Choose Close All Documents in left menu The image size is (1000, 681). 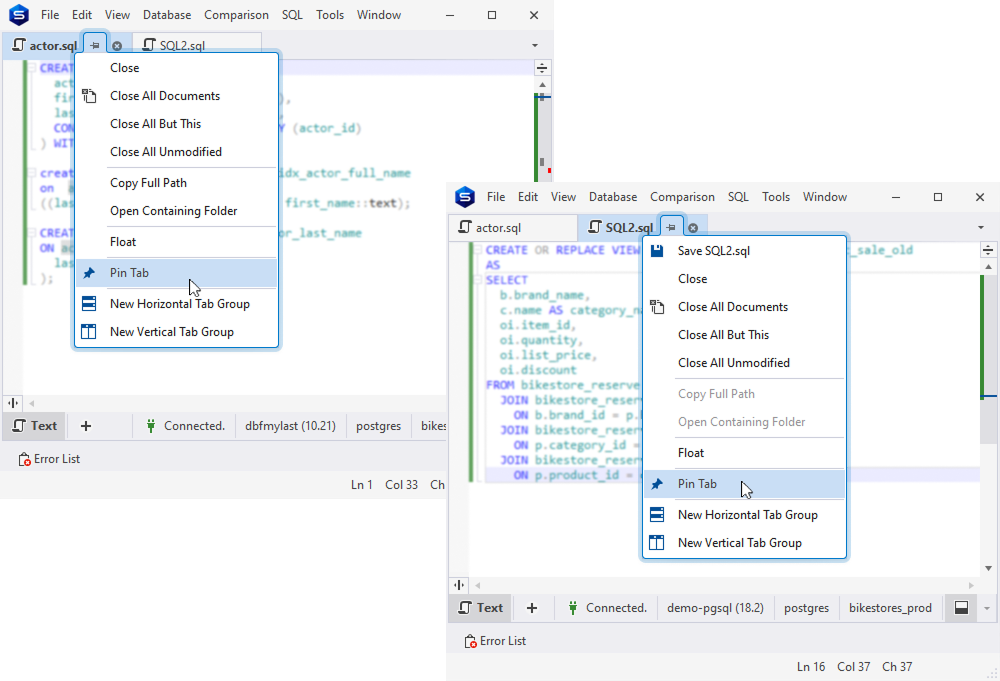click(177, 96)
